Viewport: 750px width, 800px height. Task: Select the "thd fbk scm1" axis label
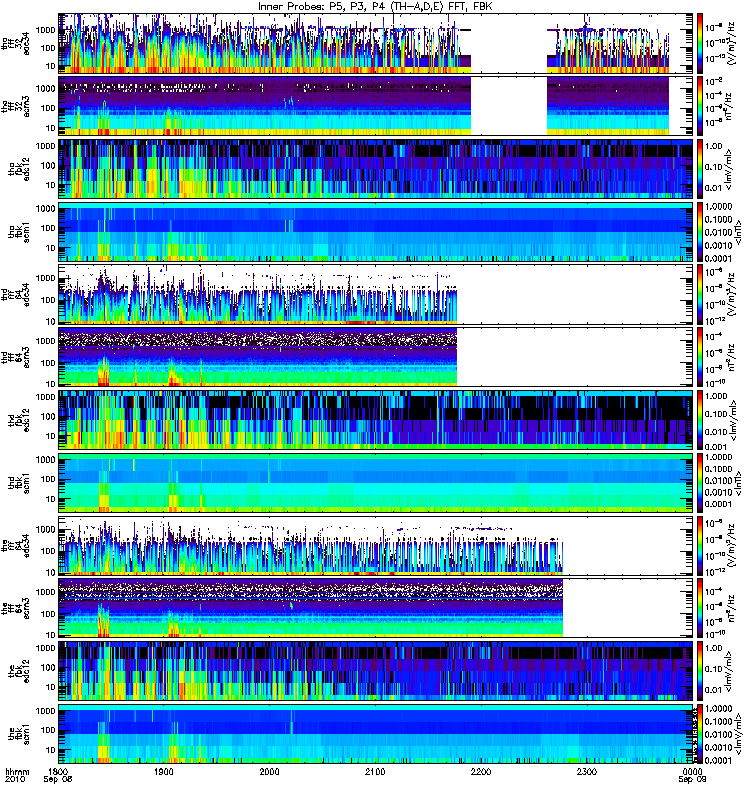coord(19,483)
